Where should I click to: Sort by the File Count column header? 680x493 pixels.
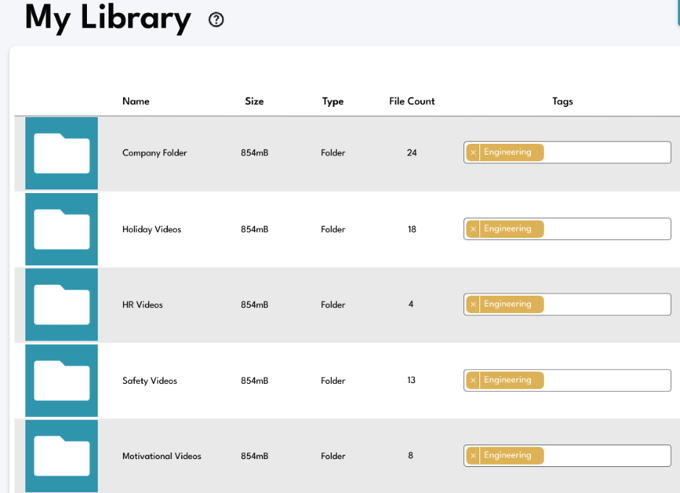(411, 101)
